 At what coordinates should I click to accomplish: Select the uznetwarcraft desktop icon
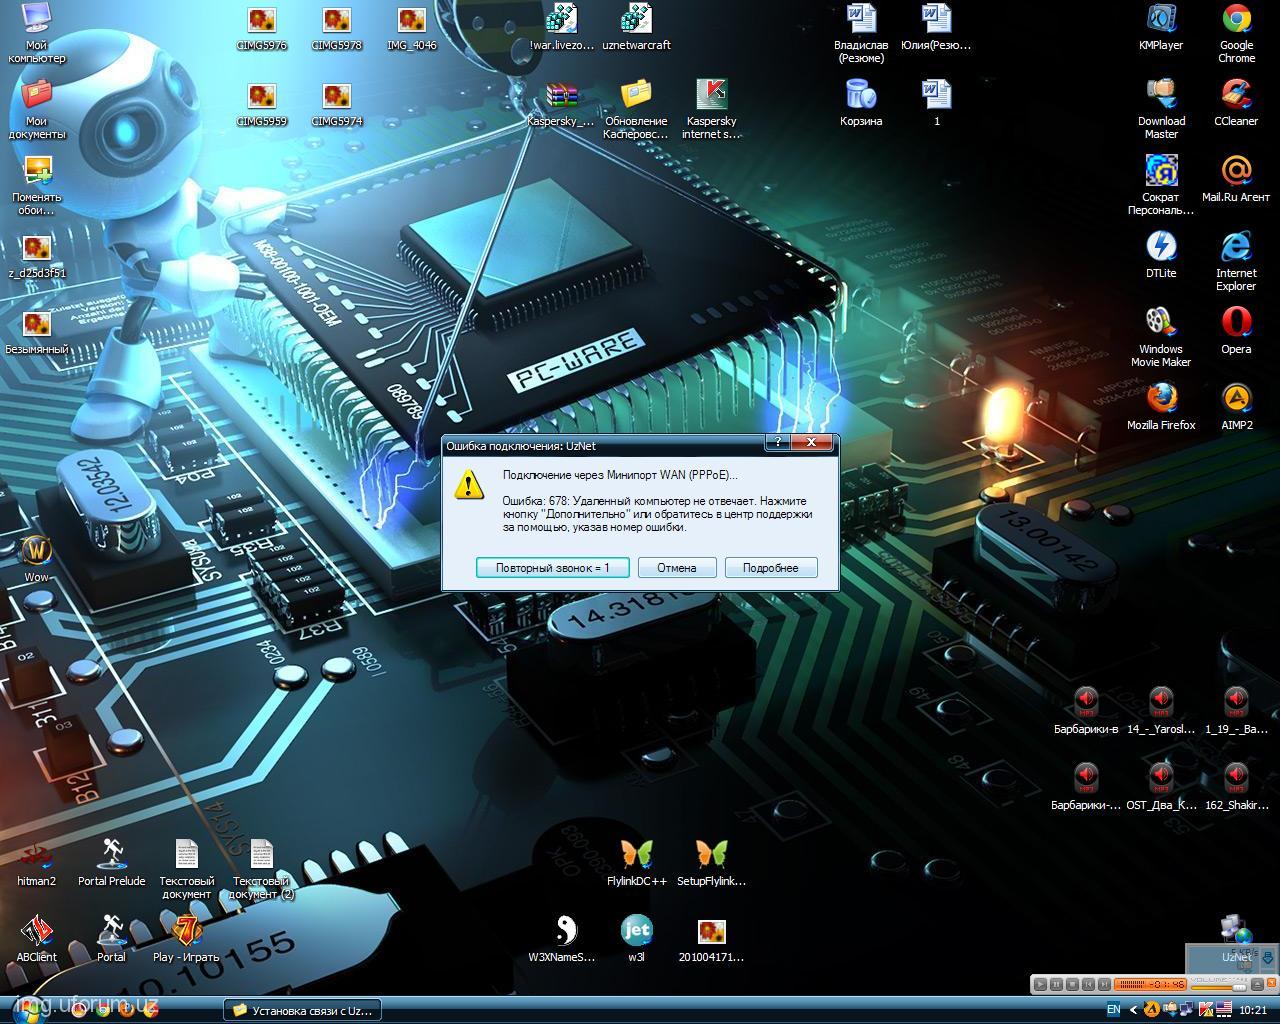[637, 28]
